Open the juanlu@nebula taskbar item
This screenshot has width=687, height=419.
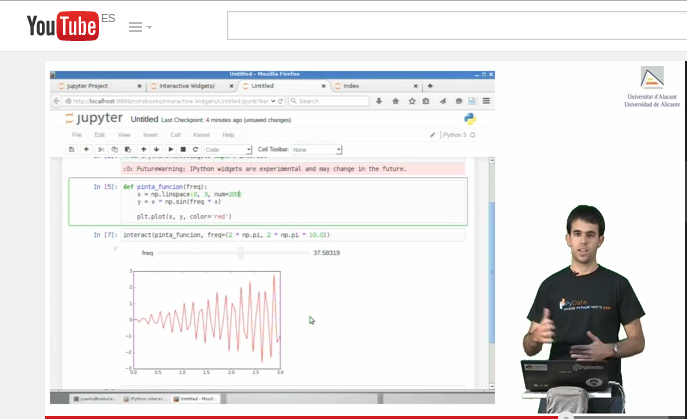click(x=94, y=399)
